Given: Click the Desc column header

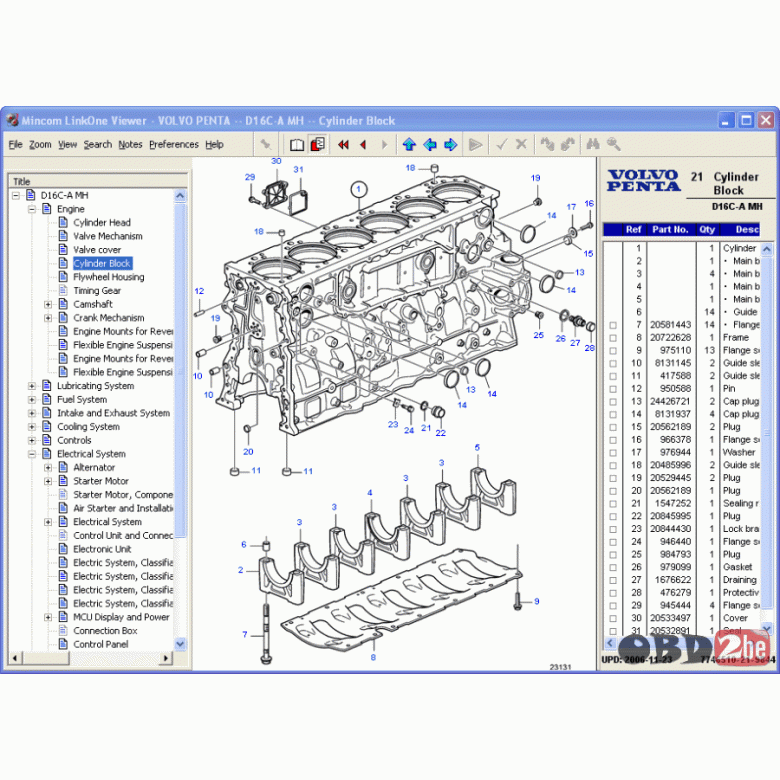Looking at the screenshot, I should 740,229.
